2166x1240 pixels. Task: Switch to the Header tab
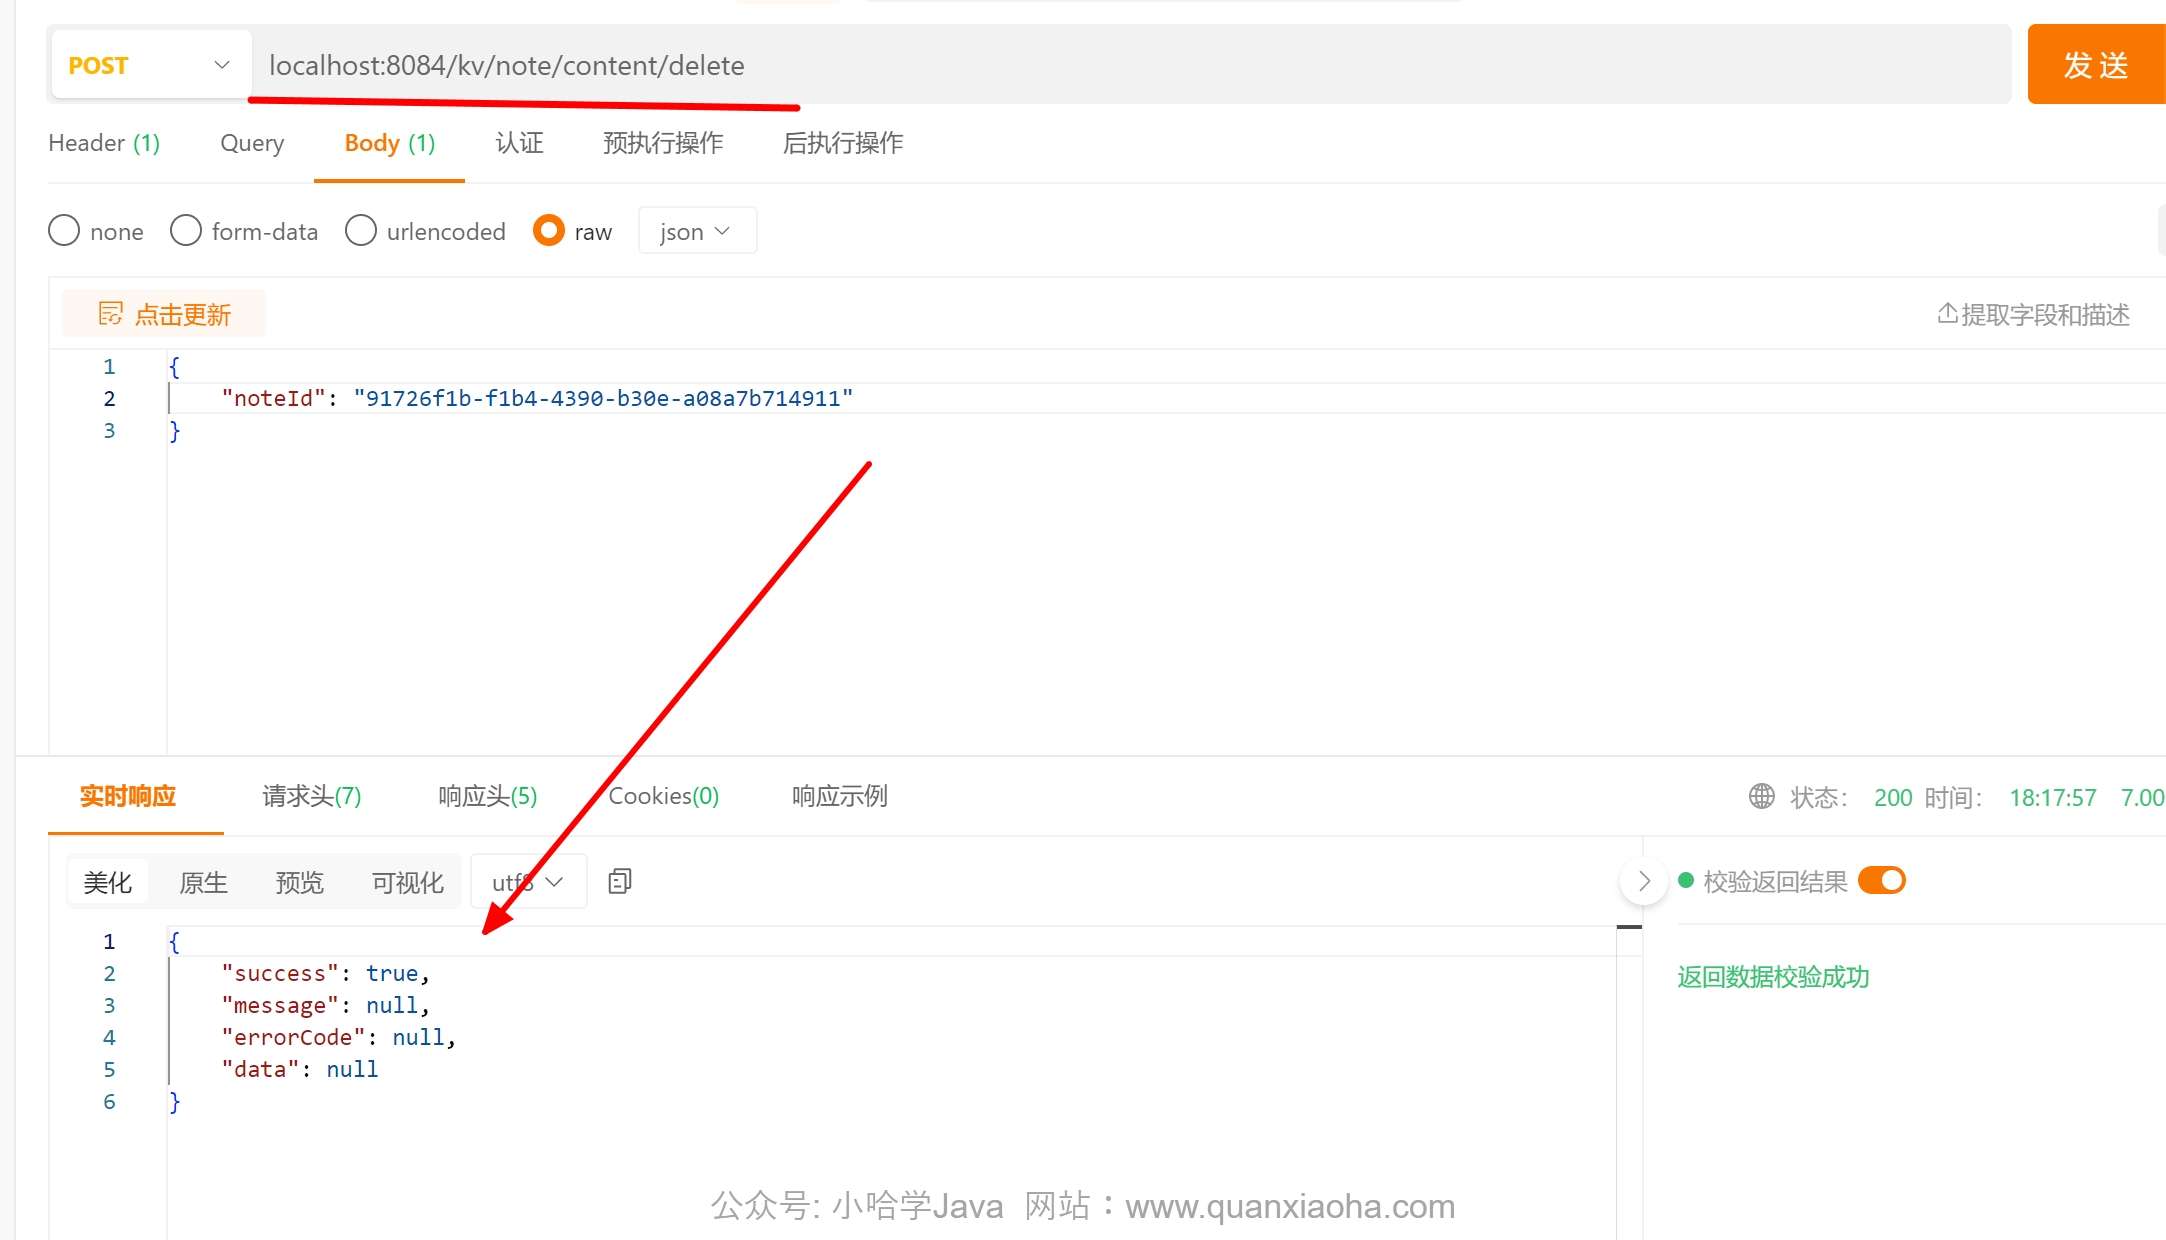tap(104, 143)
